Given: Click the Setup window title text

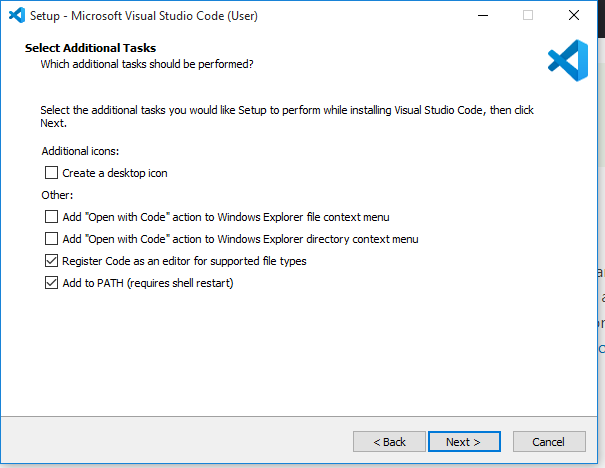Looking at the screenshot, I should (144, 16).
